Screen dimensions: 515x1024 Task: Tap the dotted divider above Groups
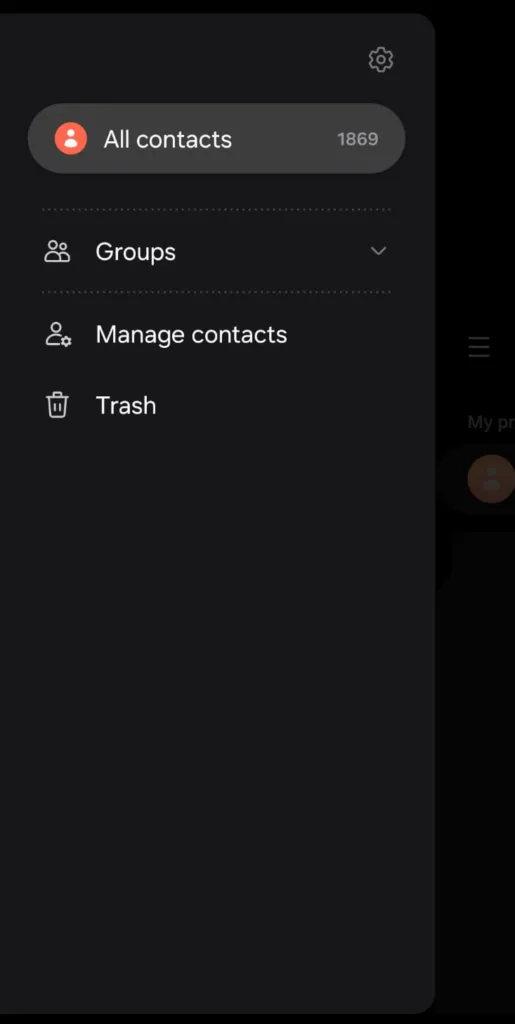tap(216, 210)
